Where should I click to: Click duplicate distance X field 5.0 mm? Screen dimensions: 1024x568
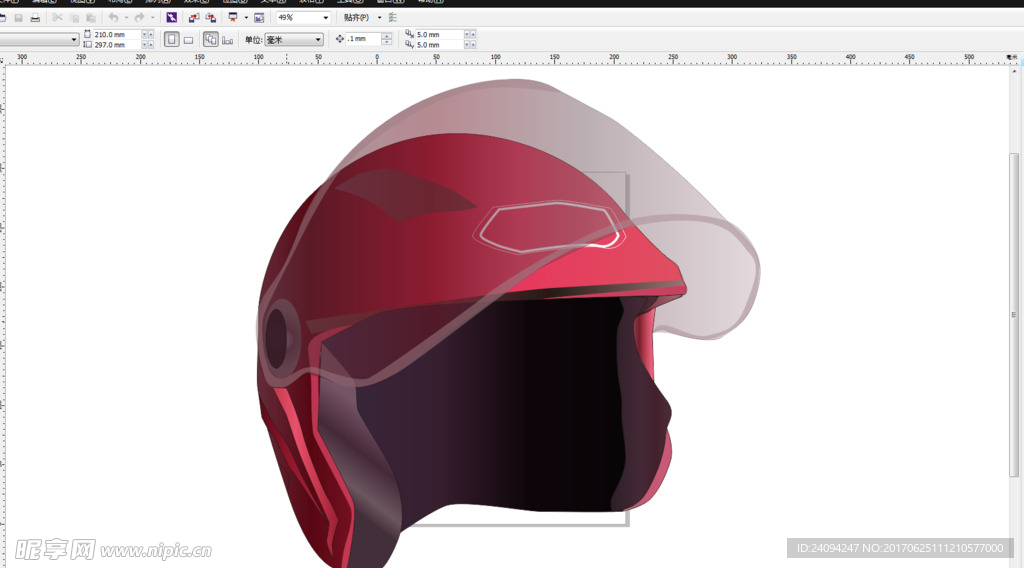[440, 34]
